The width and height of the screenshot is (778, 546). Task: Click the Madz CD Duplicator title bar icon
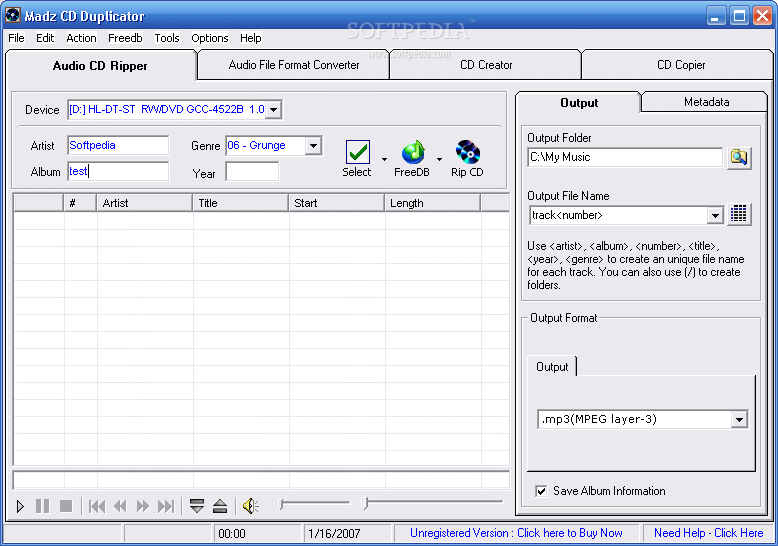point(12,15)
